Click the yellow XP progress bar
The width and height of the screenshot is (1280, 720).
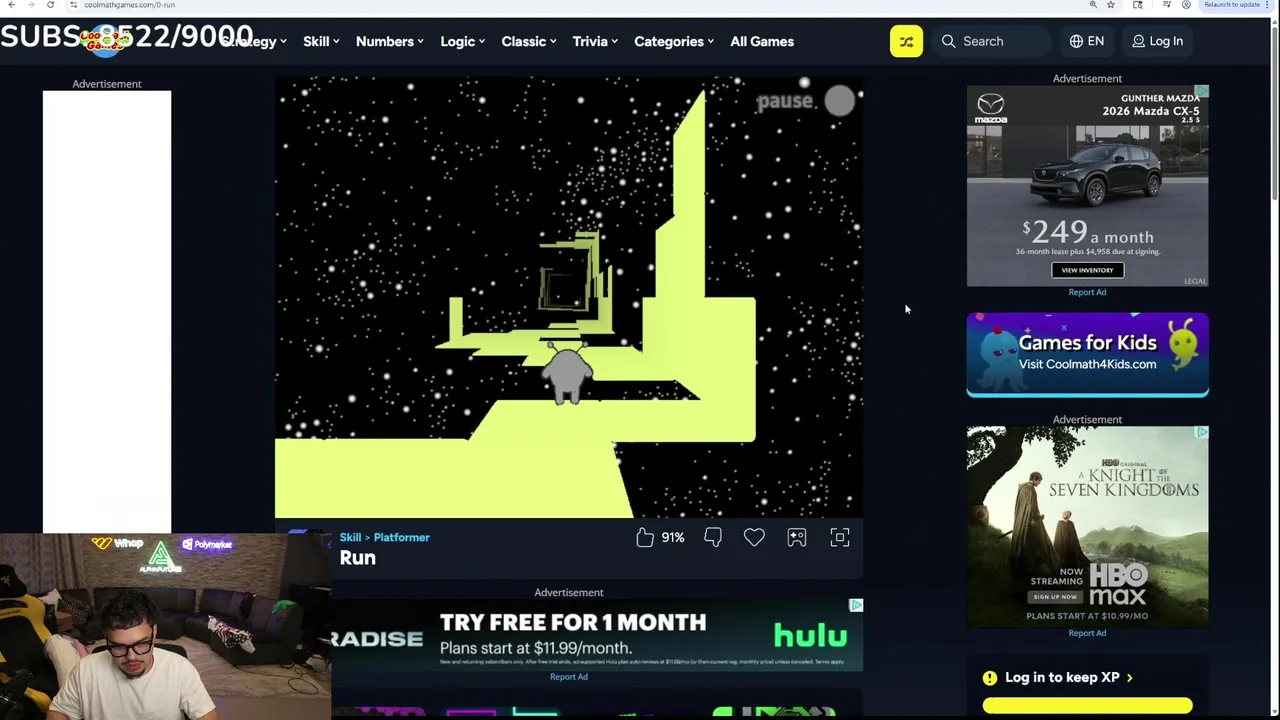(x=1087, y=706)
